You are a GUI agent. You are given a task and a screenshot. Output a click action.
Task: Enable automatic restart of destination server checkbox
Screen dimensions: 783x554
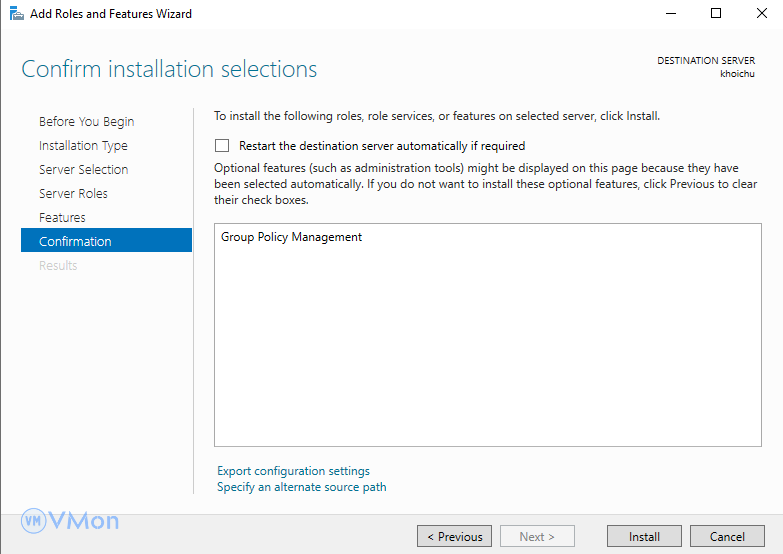(x=222, y=146)
